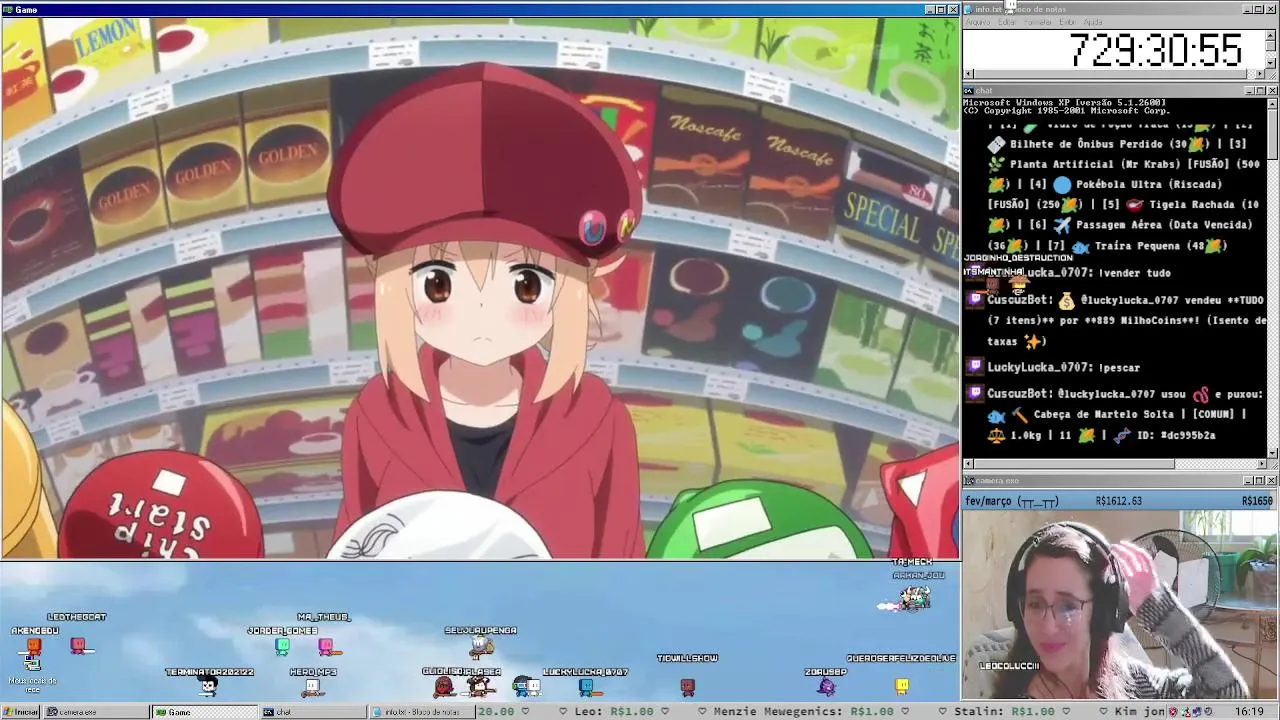This screenshot has width=1280, height=720.
Task: Click the taskbar clock showing 16:19
Action: pyautogui.click(x=1249, y=712)
